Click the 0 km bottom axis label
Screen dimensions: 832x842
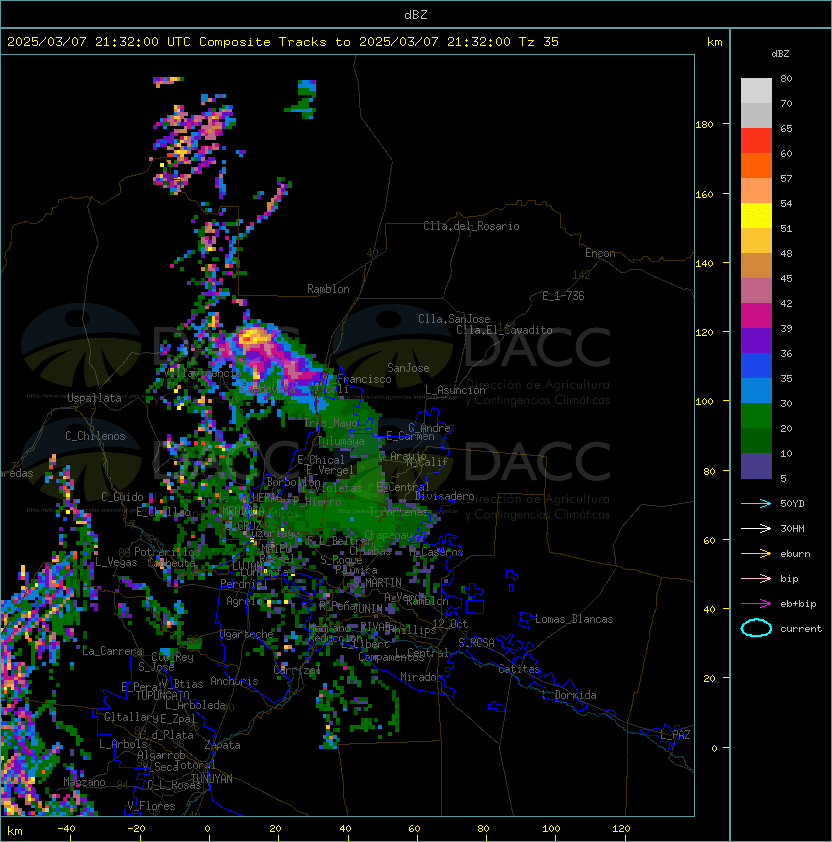pos(207,829)
